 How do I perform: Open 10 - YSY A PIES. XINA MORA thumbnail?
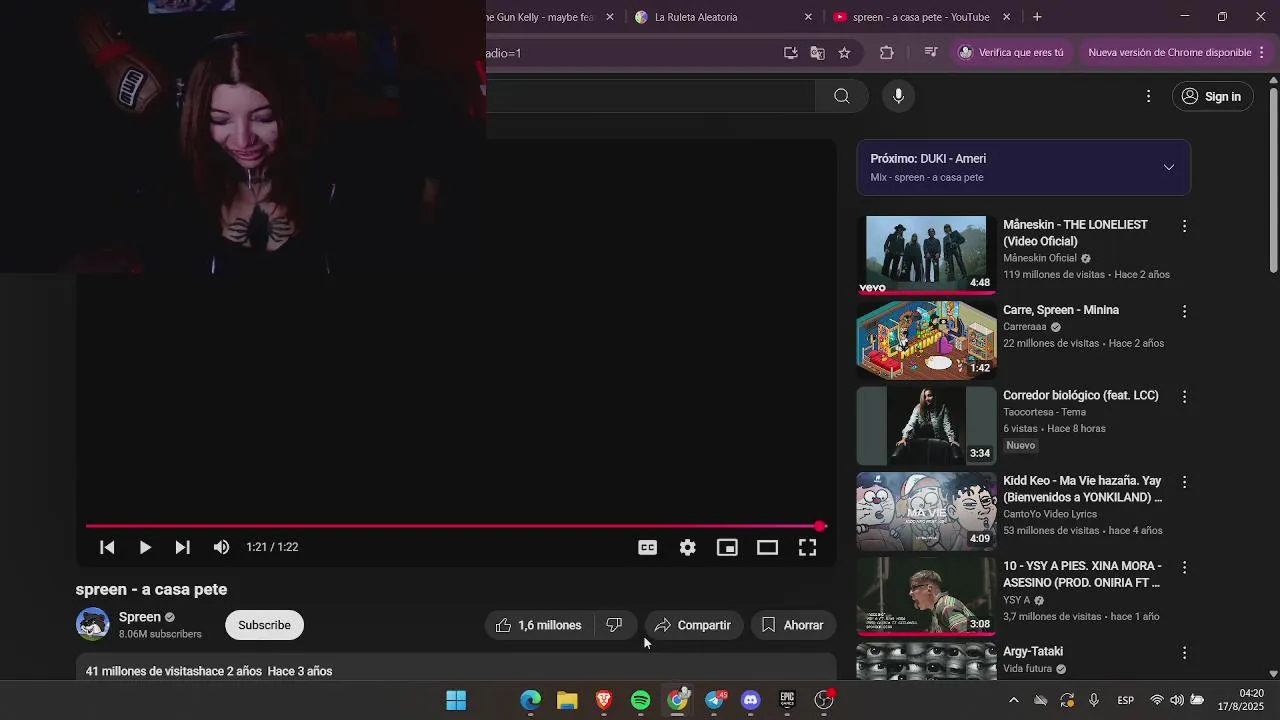[x=926, y=596]
